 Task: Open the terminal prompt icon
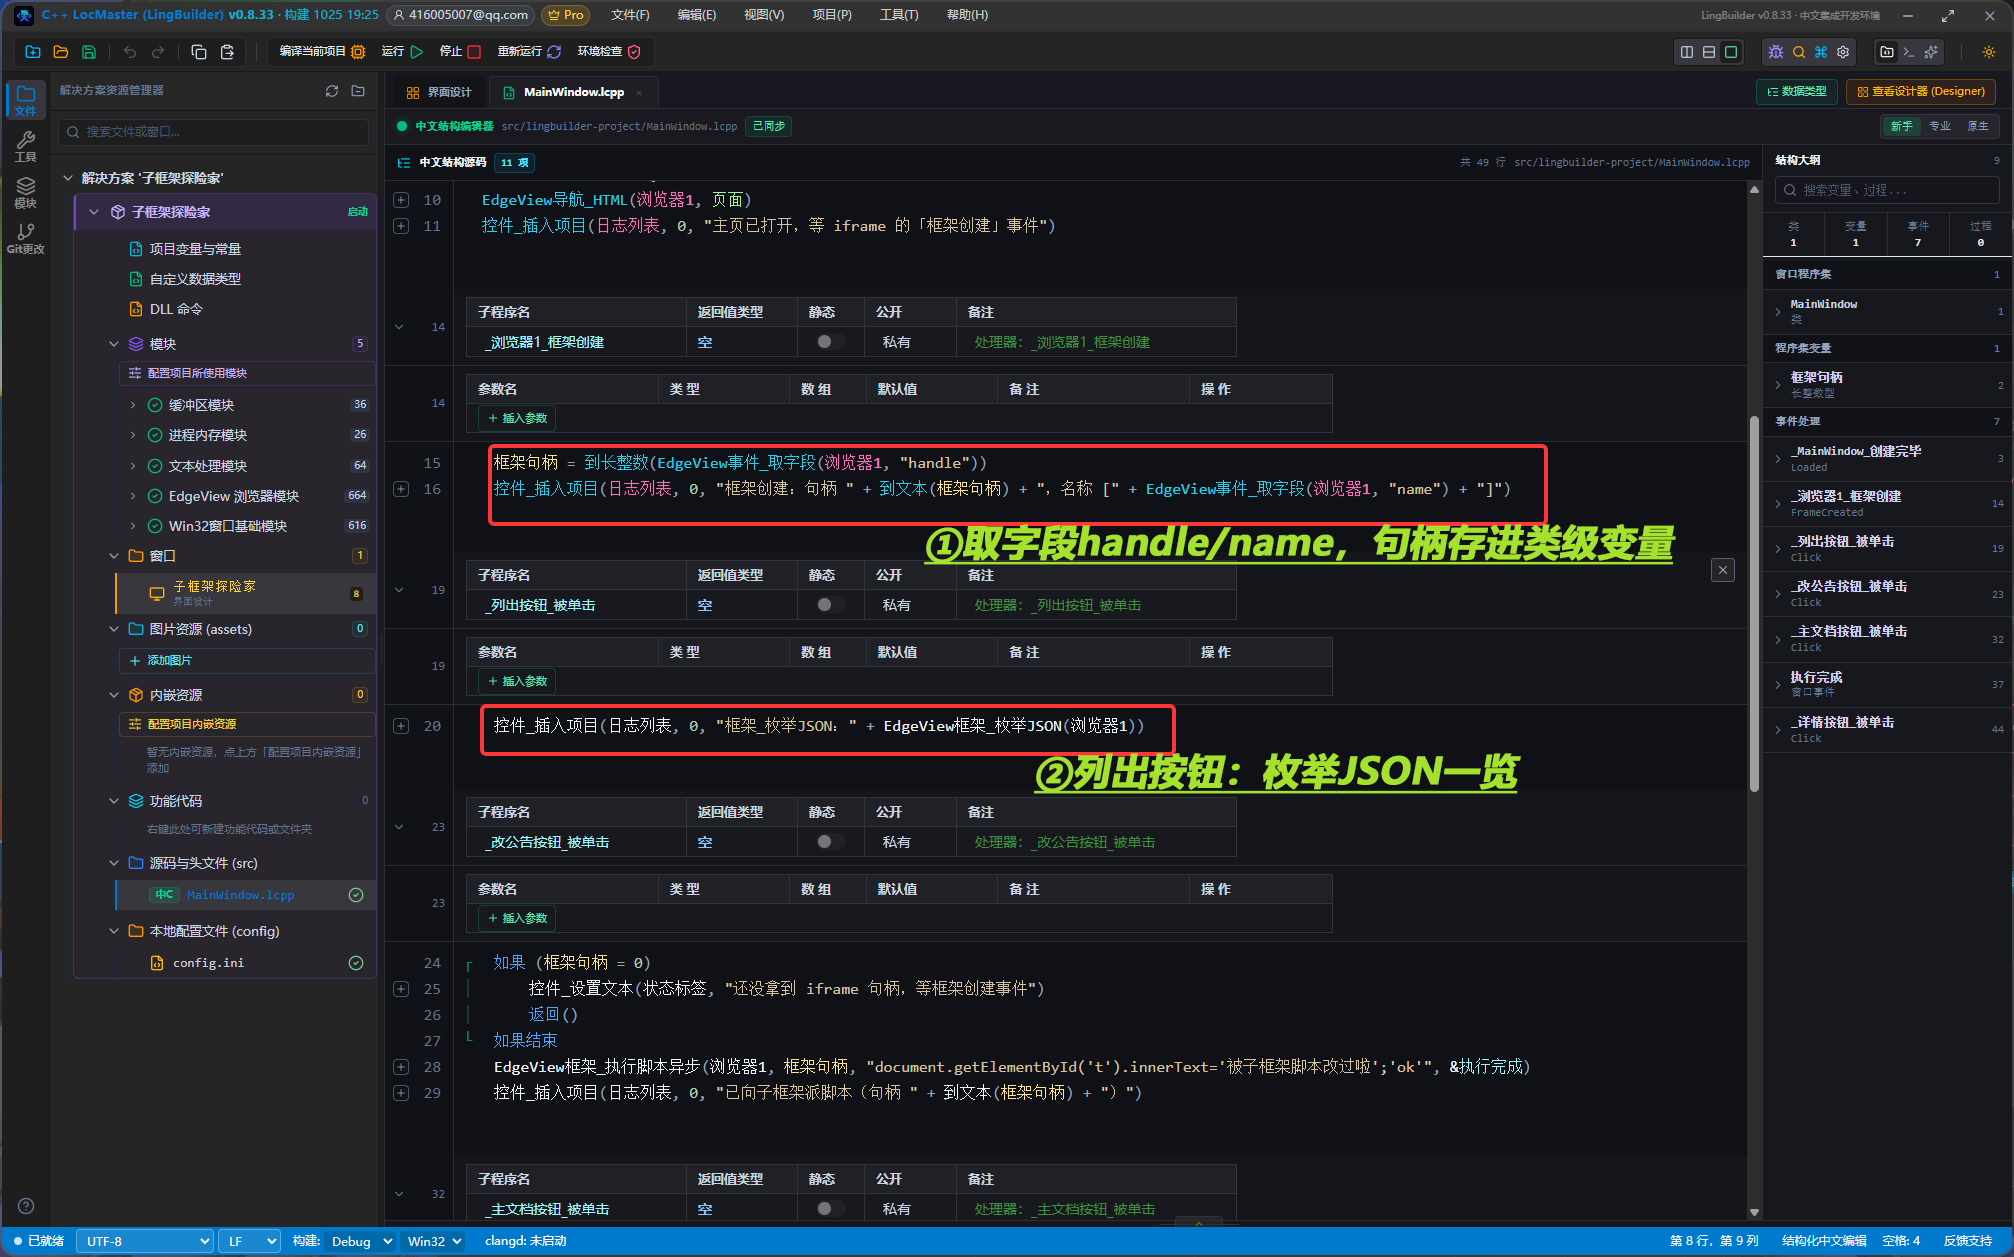pyautogui.click(x=1909, y=52)
